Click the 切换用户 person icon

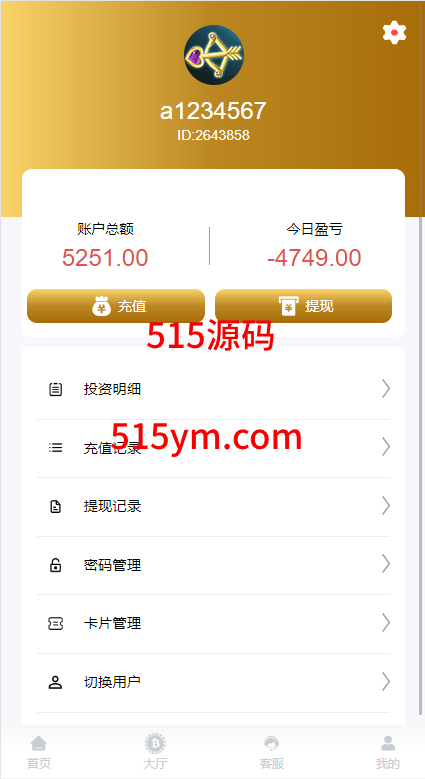tap(55, 682)
